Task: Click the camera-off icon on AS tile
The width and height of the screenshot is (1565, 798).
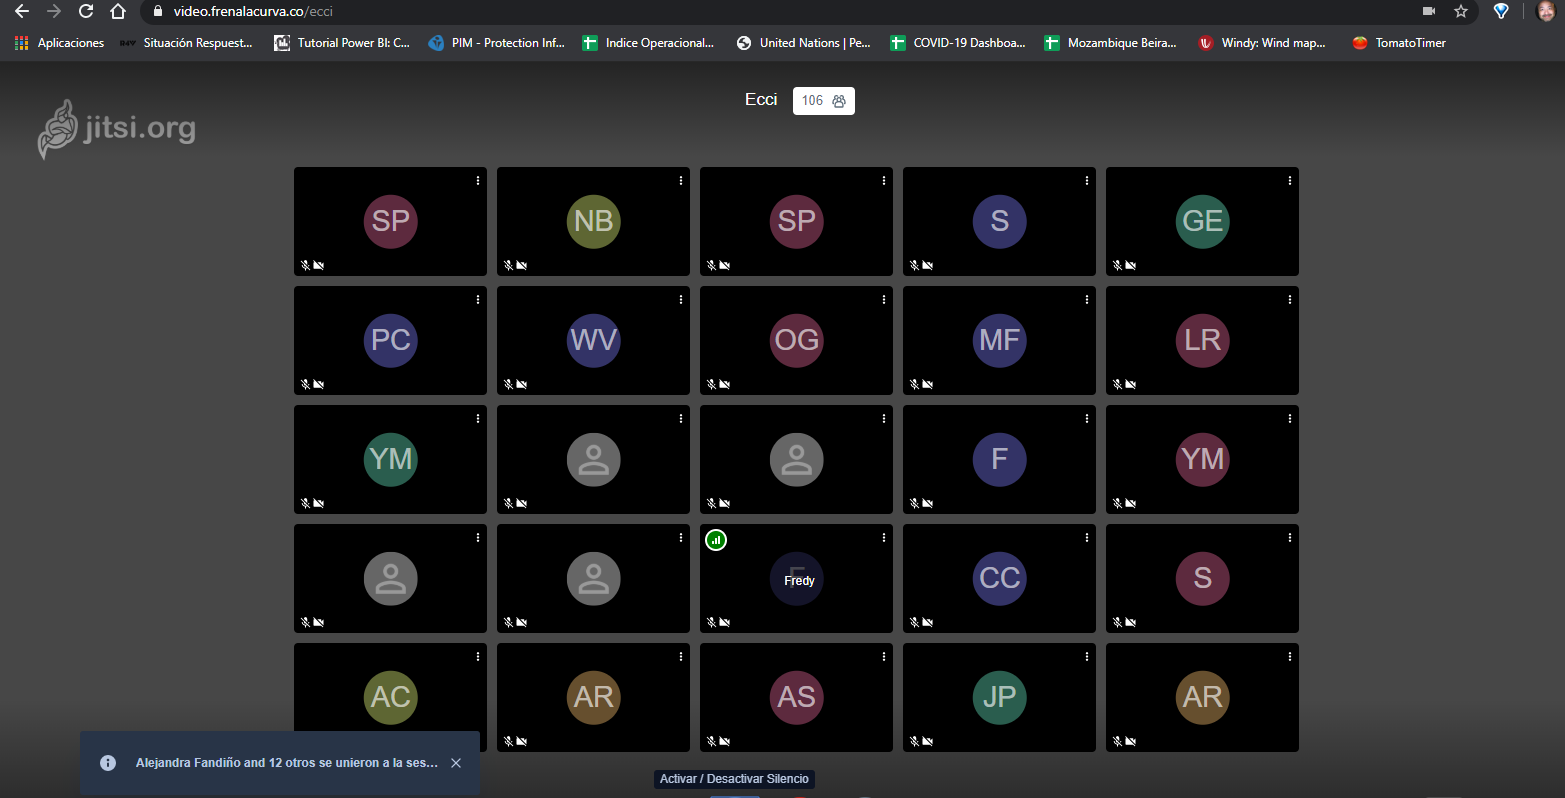Action: 725,742
